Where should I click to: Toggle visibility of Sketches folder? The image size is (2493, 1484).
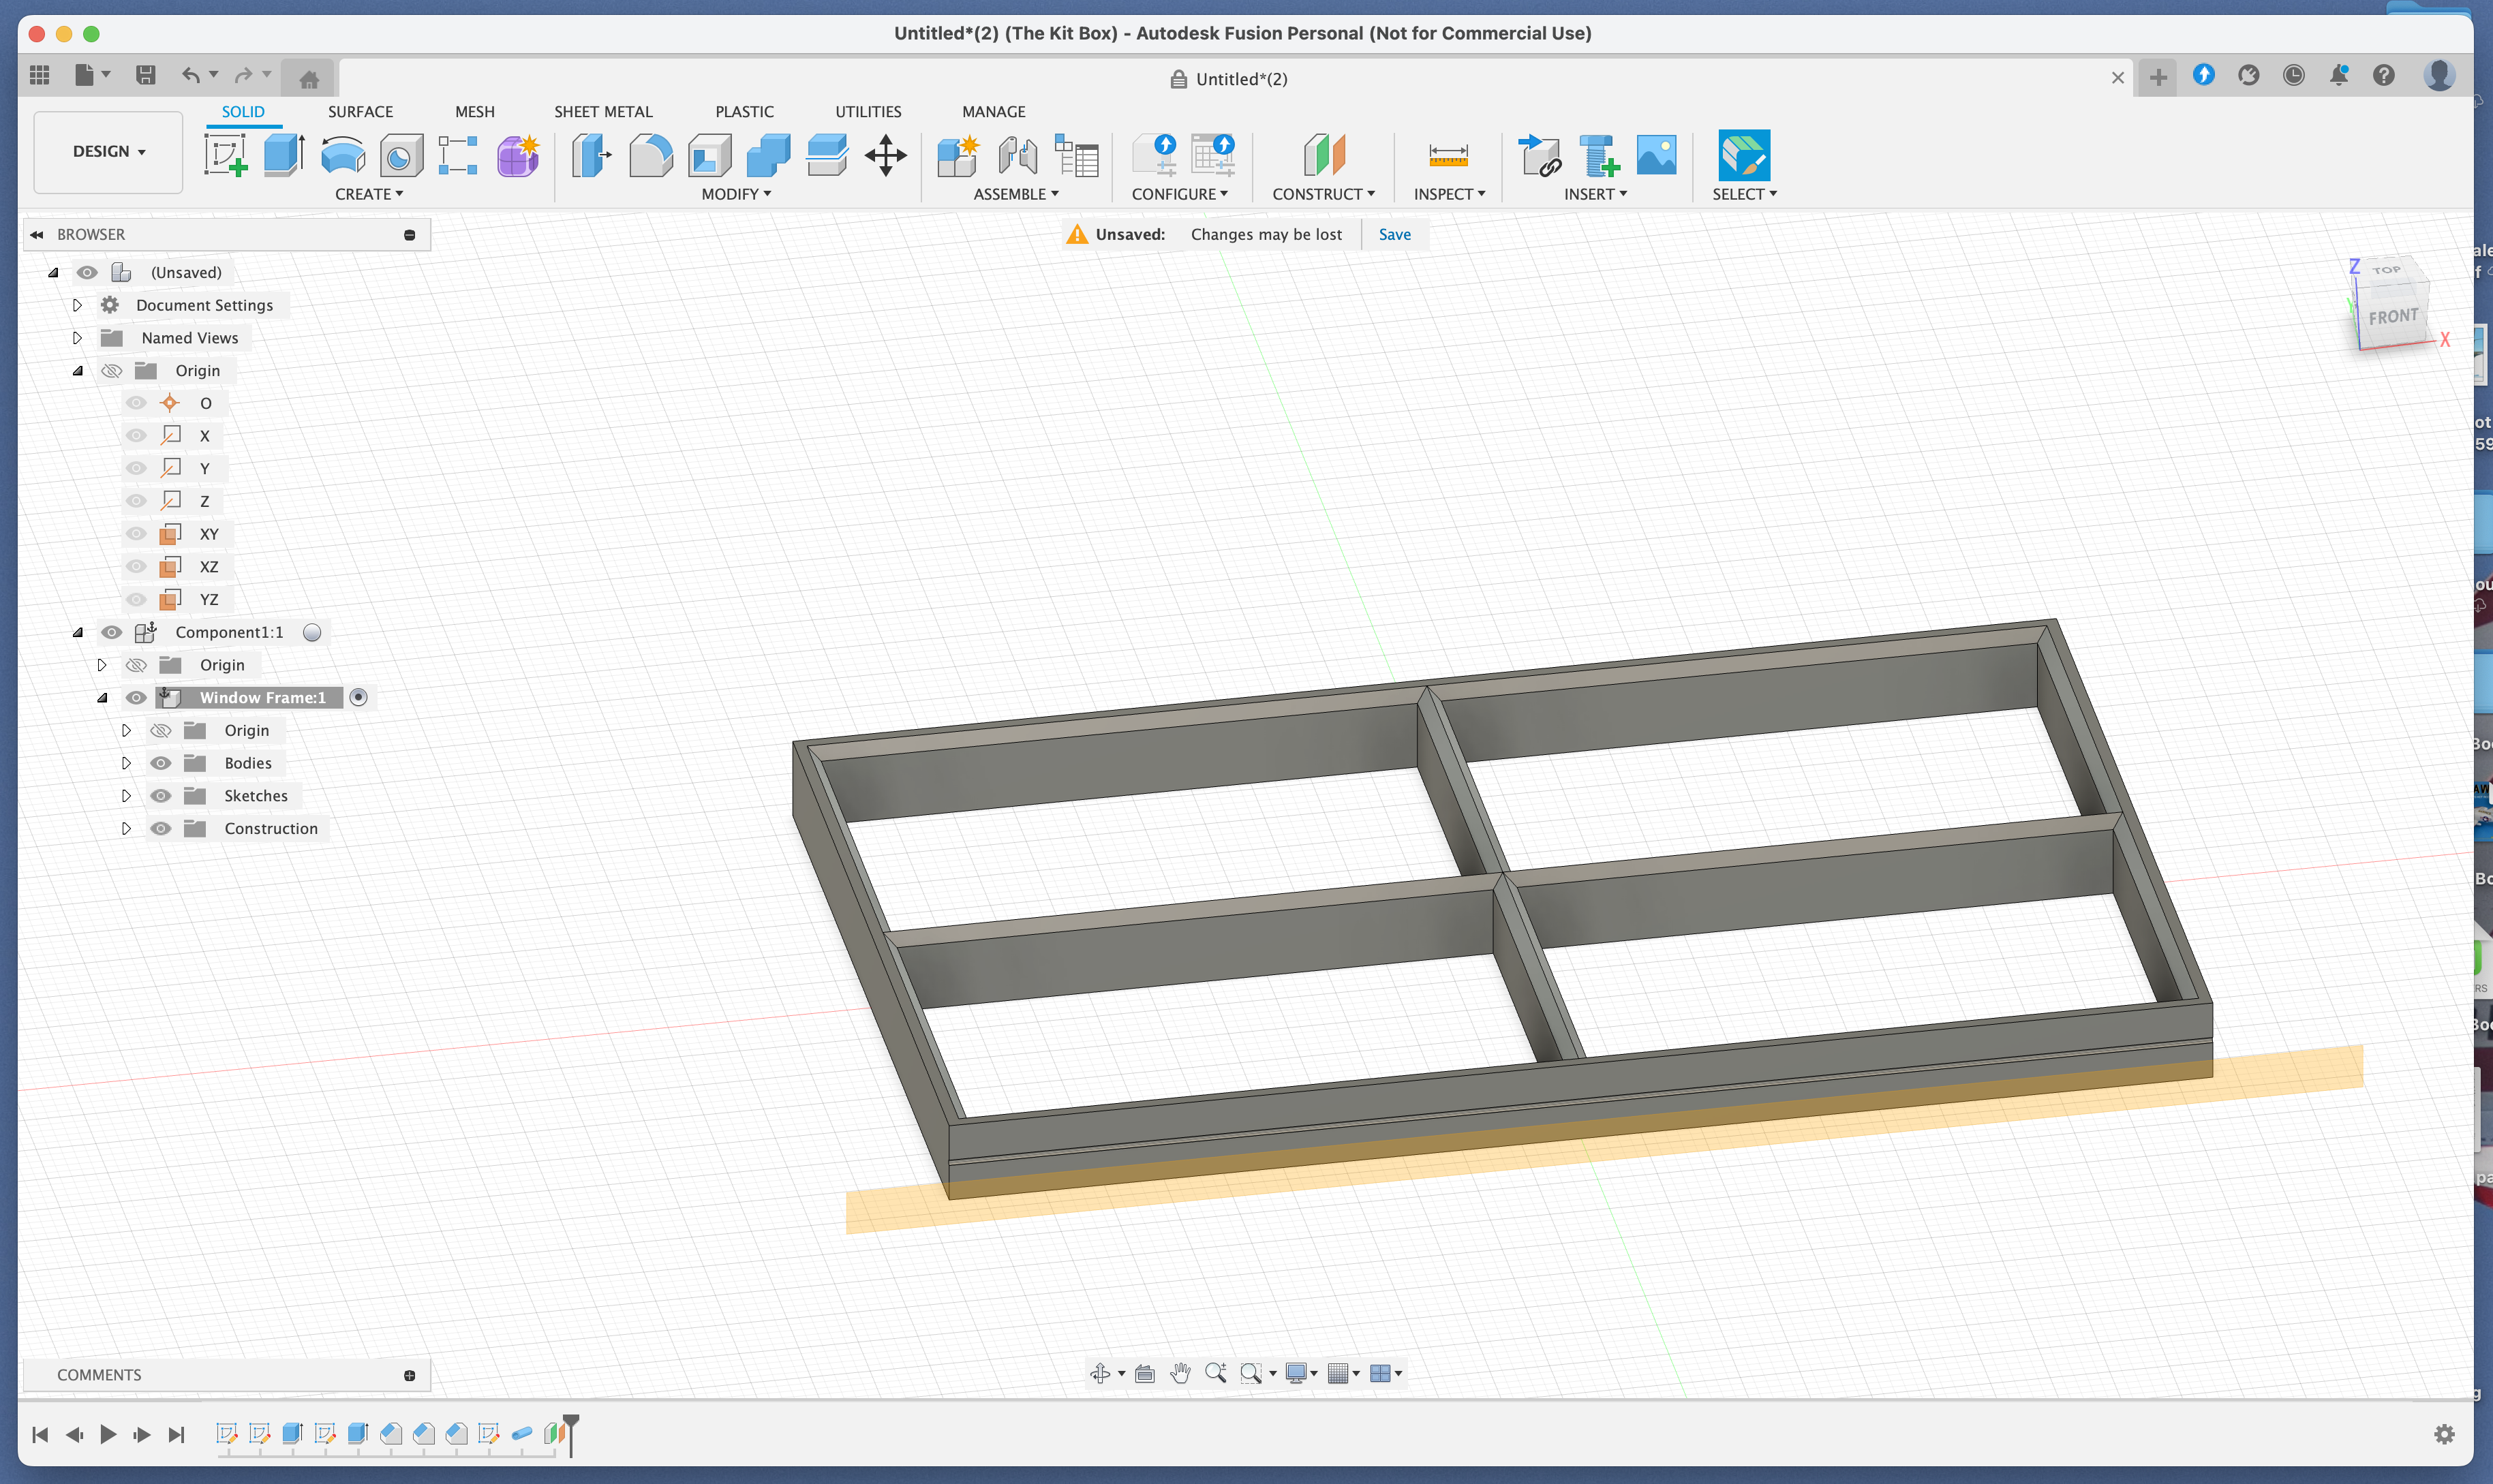coord(160,796)
